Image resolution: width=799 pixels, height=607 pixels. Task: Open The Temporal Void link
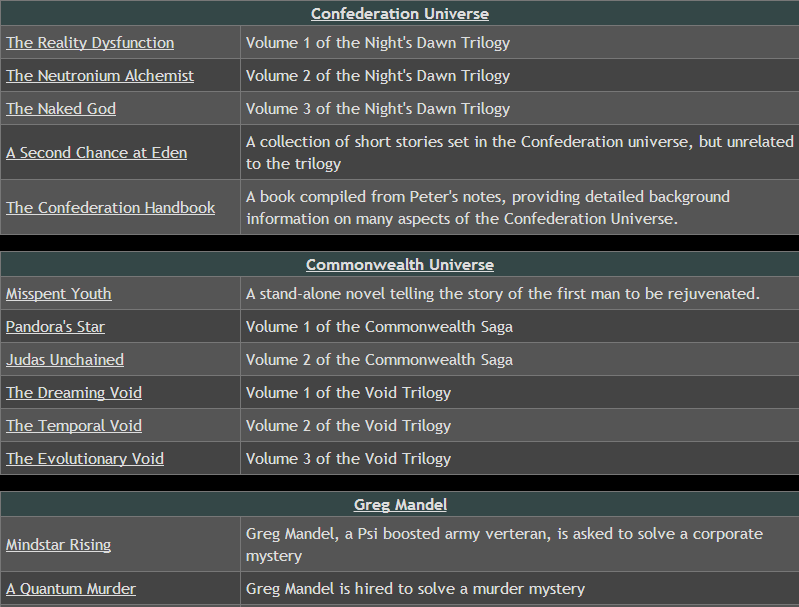(74, 426)
